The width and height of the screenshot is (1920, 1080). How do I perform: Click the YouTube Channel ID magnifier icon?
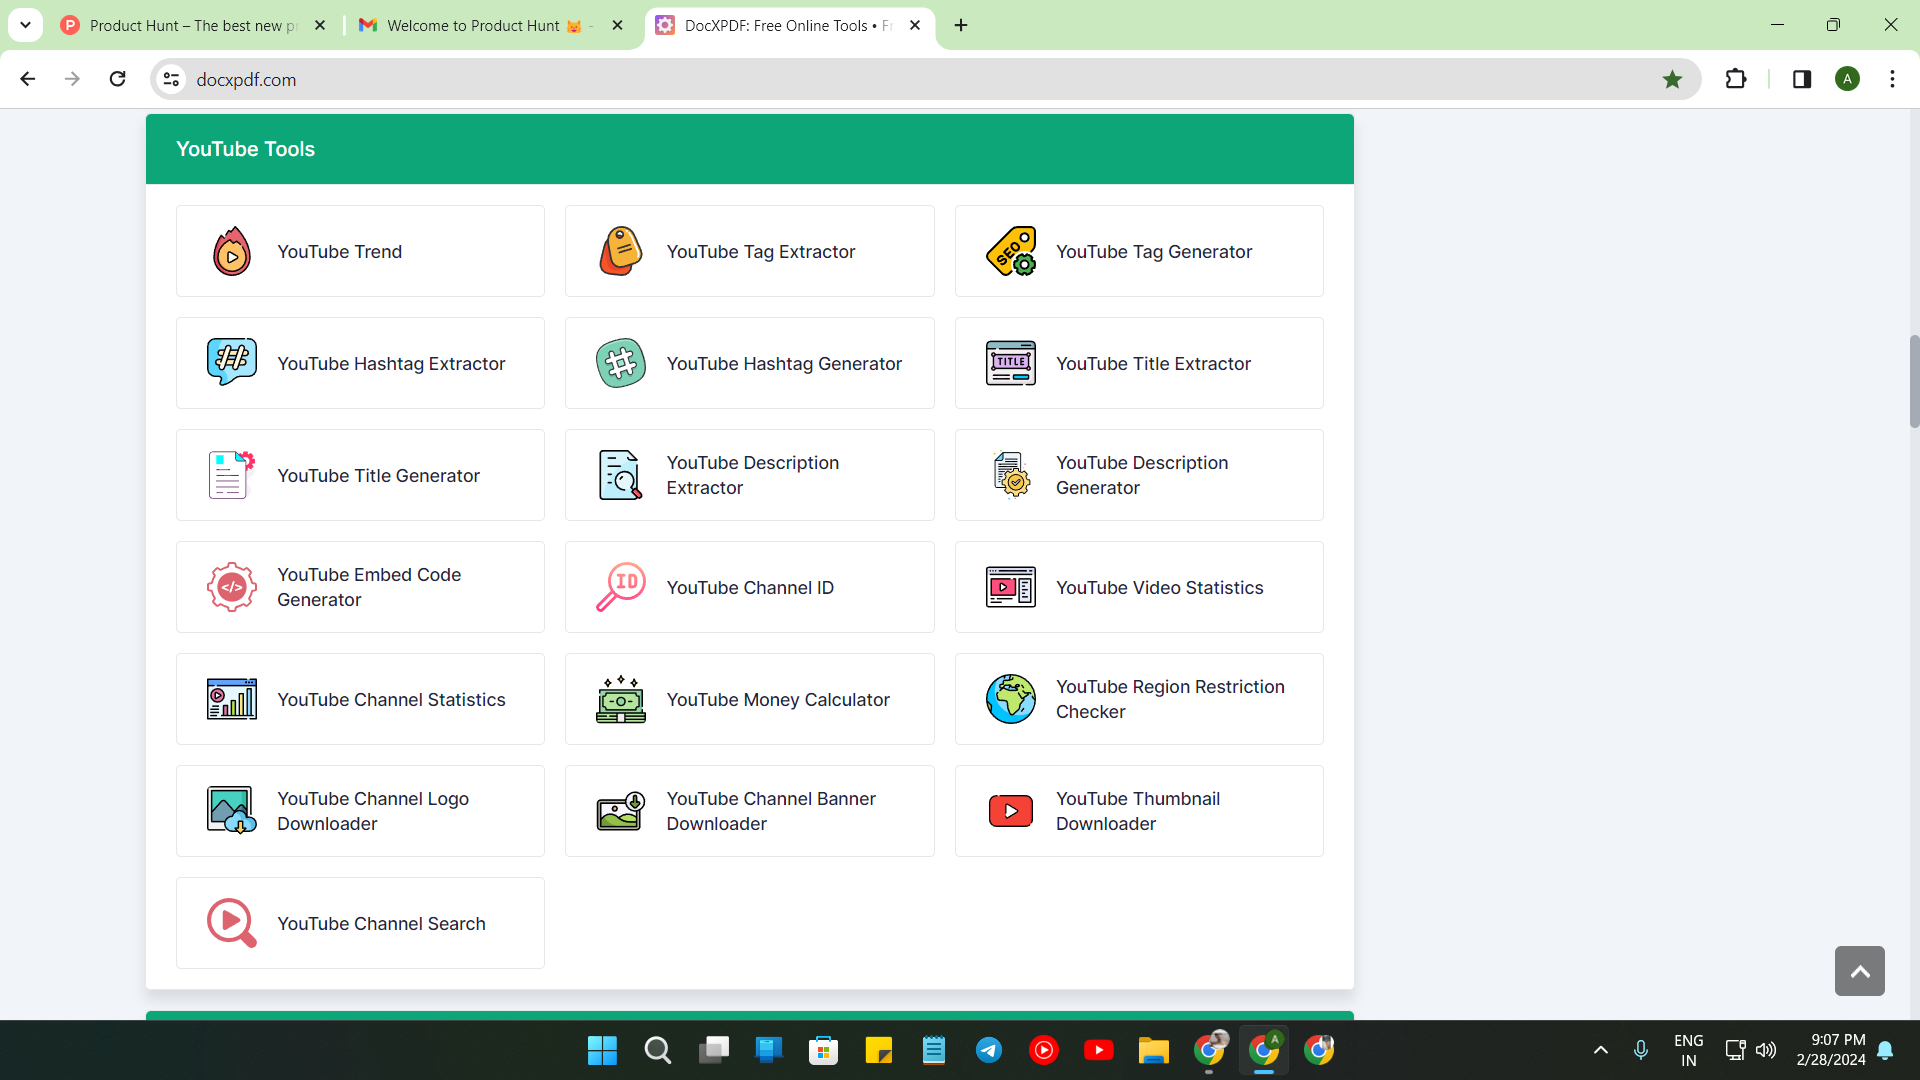pos(621,587)
